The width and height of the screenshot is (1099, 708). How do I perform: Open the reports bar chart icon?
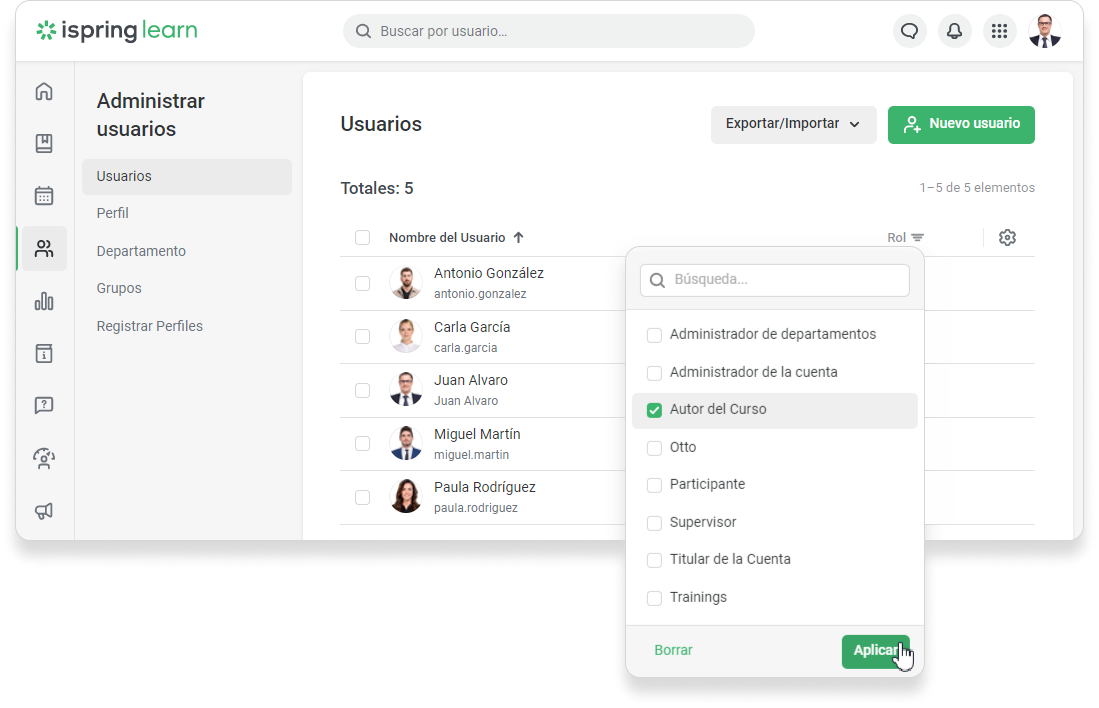(x=44, y=301)
